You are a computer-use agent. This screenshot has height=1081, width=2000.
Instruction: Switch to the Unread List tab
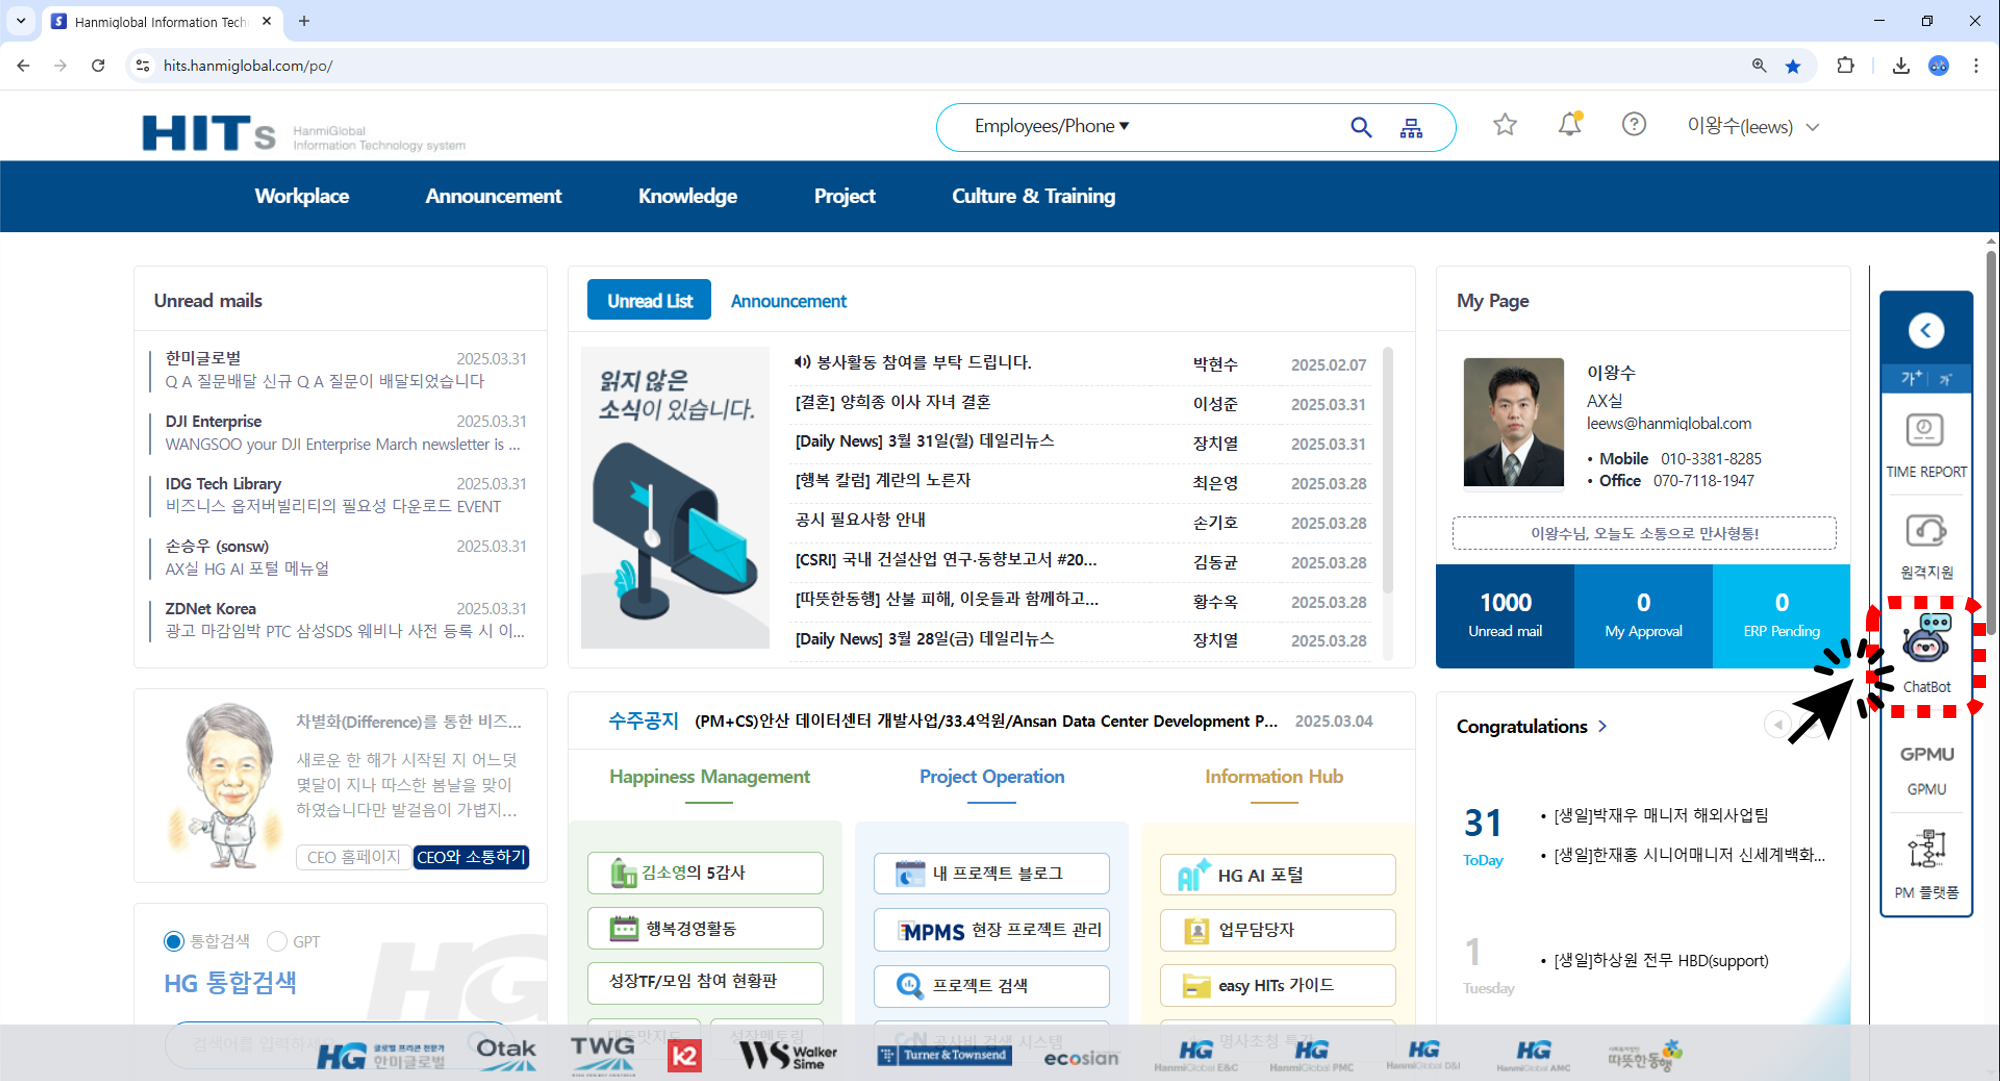(649, 300)
